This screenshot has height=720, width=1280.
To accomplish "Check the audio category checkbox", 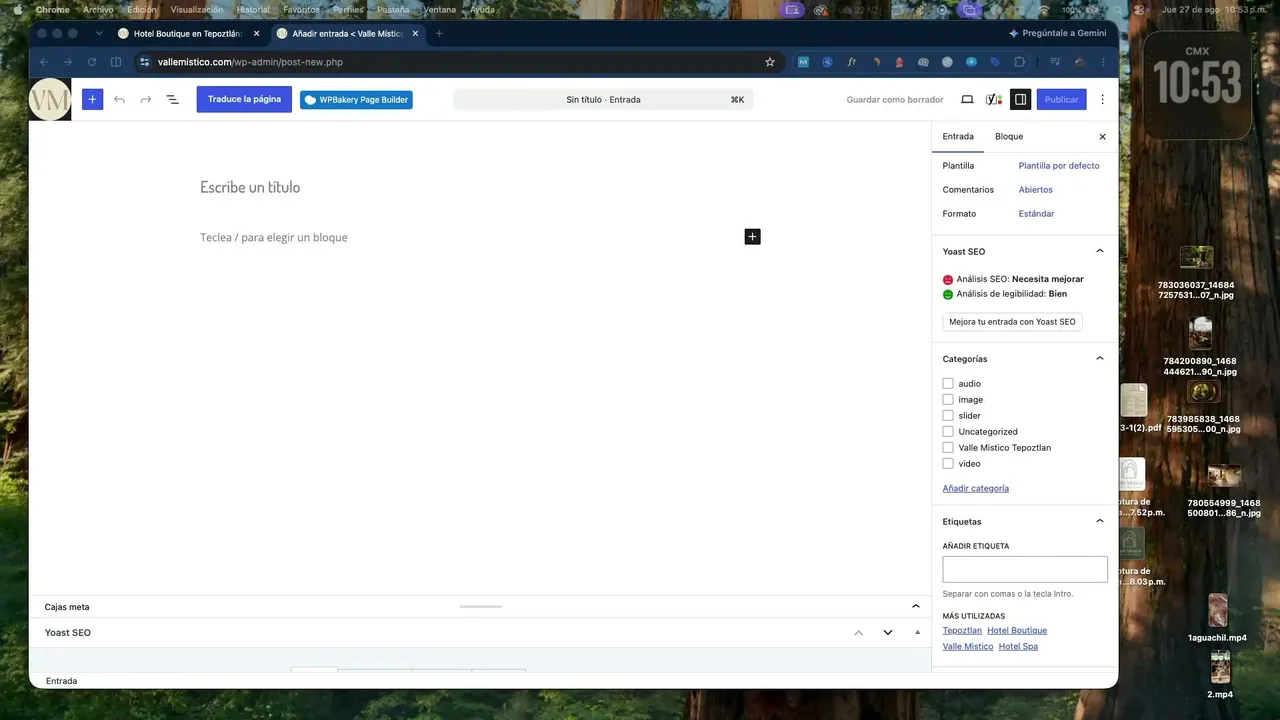I will [948, 384].
